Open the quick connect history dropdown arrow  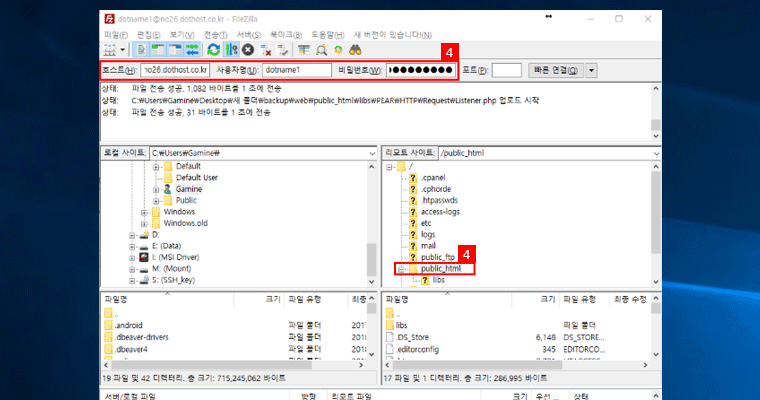591,70
